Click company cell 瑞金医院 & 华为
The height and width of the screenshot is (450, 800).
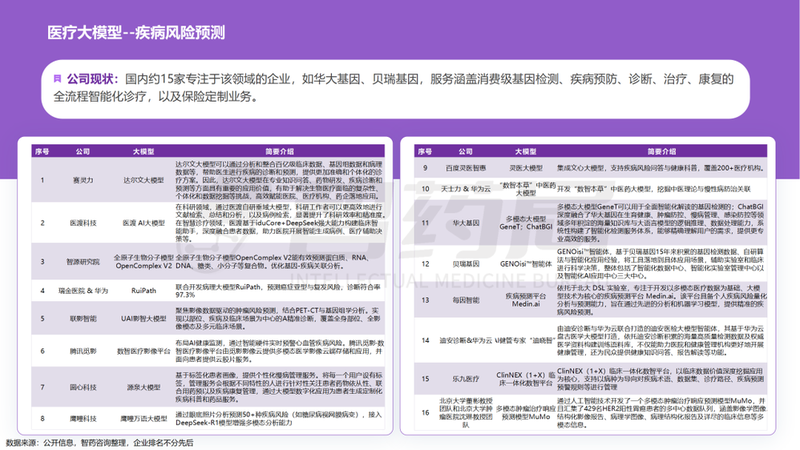83,291
